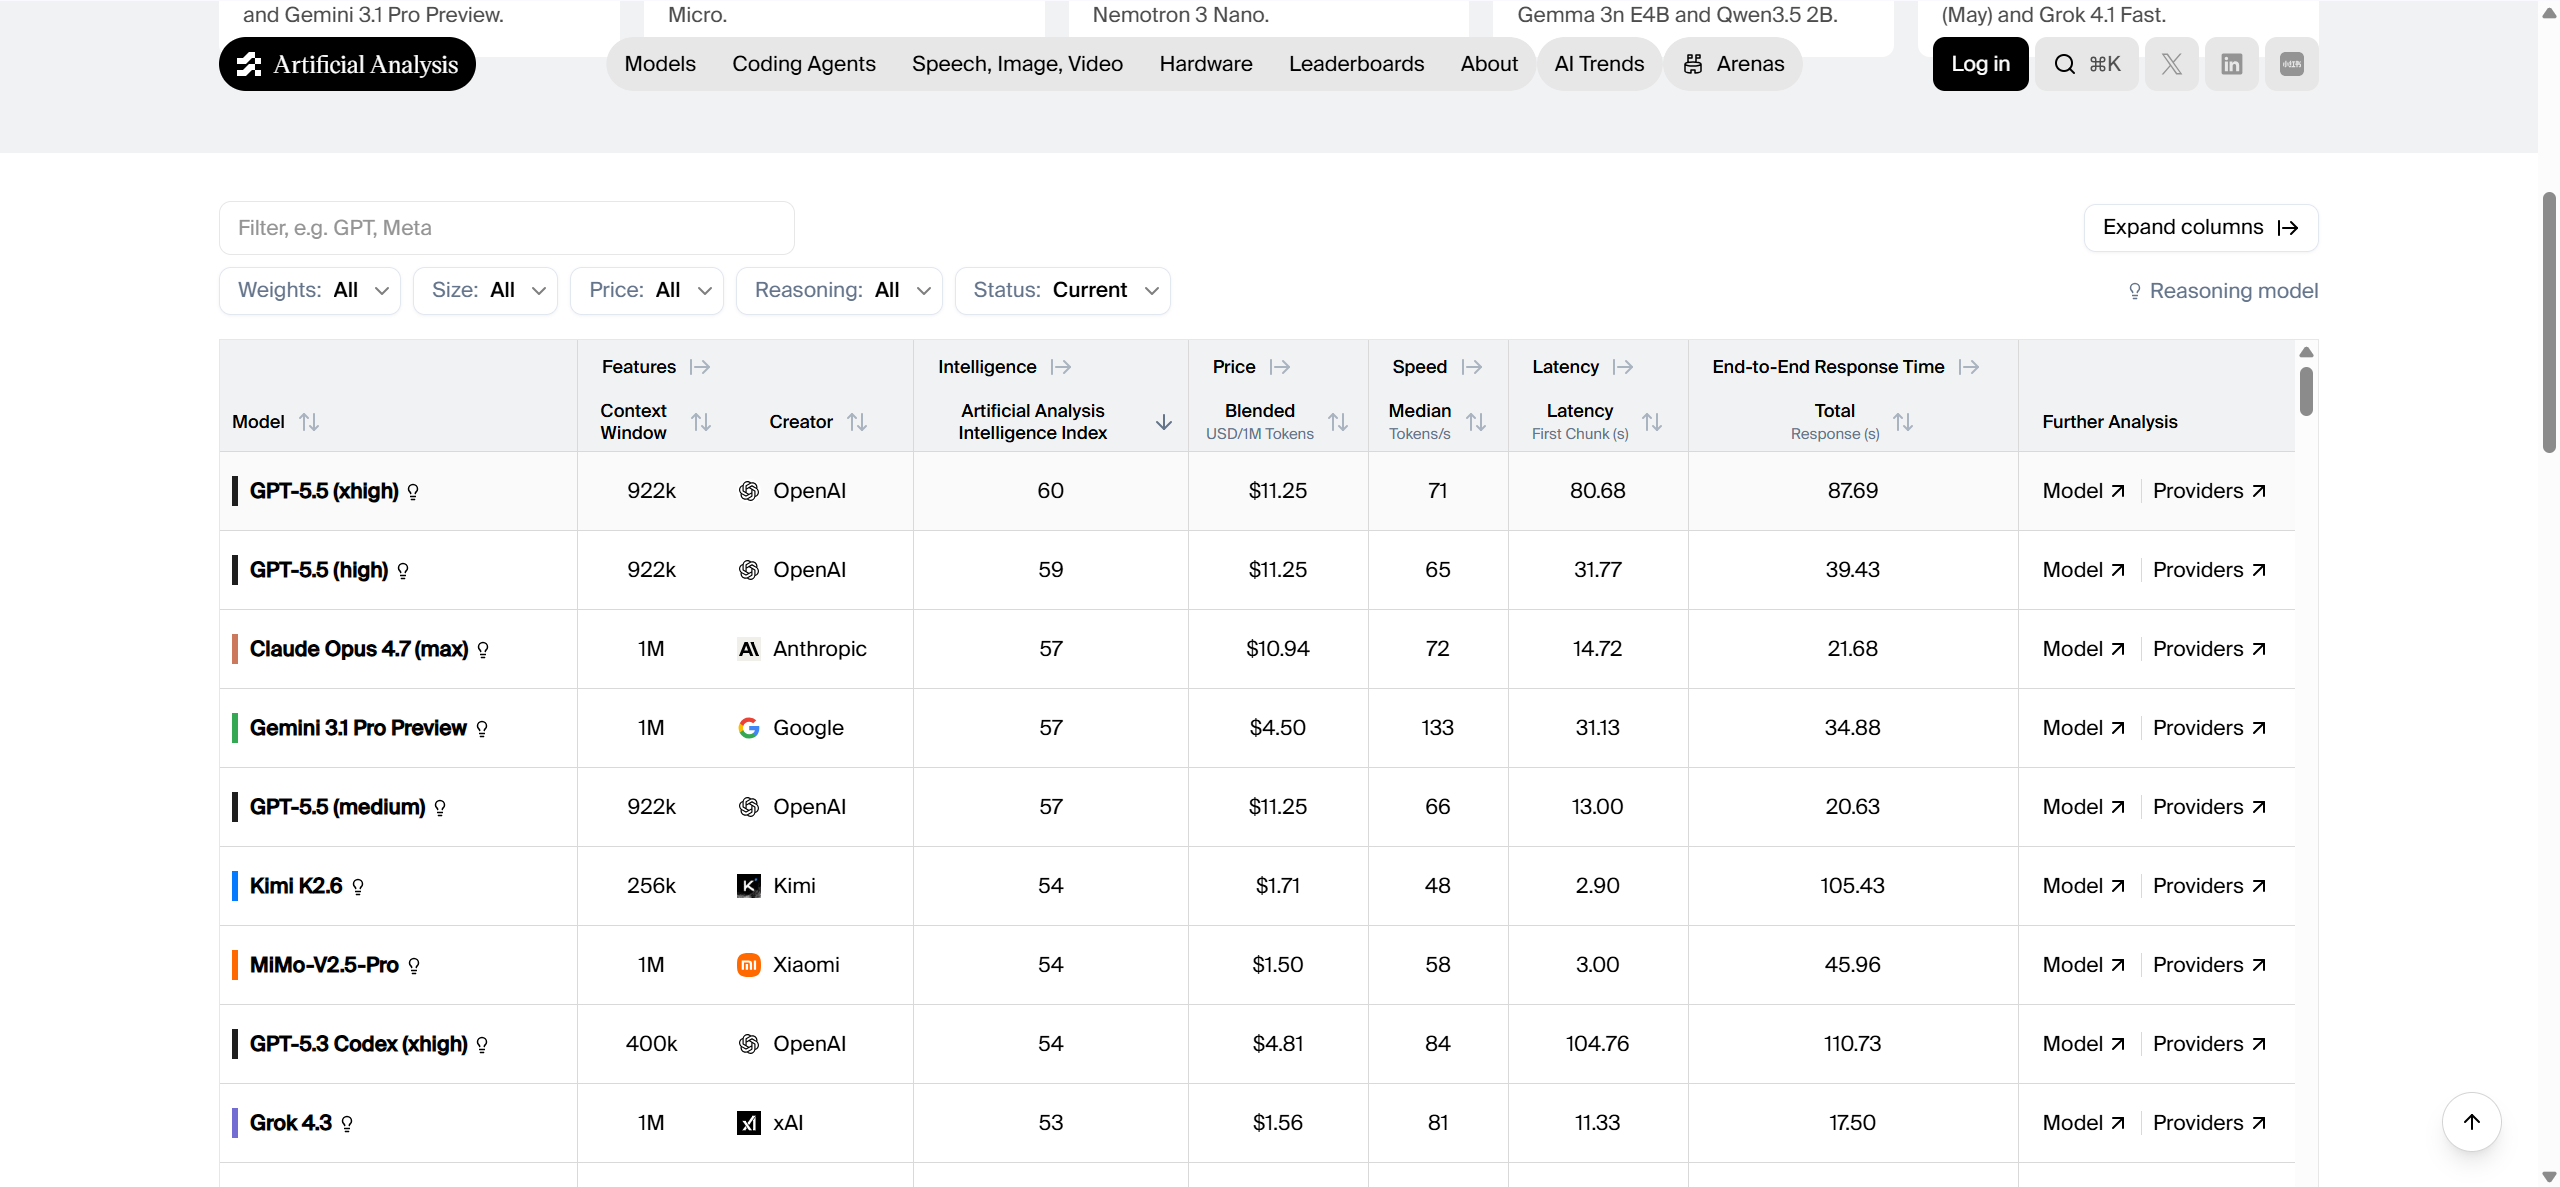Viewport: 2560px width, 1187px height.
Task: Open the Status Current dropdown
Action: 1063,290
